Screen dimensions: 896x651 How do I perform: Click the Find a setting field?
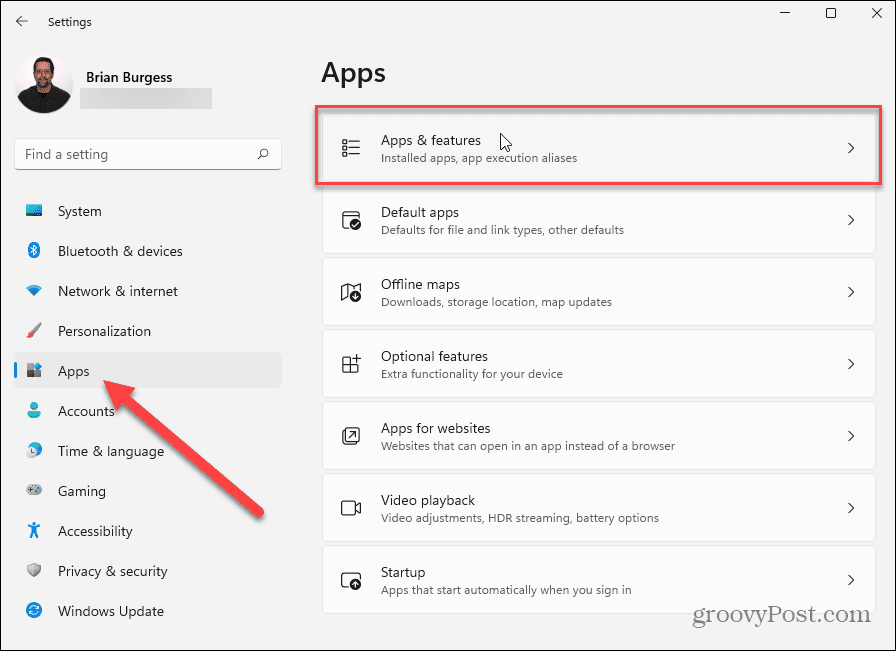(x=148, y=154)
